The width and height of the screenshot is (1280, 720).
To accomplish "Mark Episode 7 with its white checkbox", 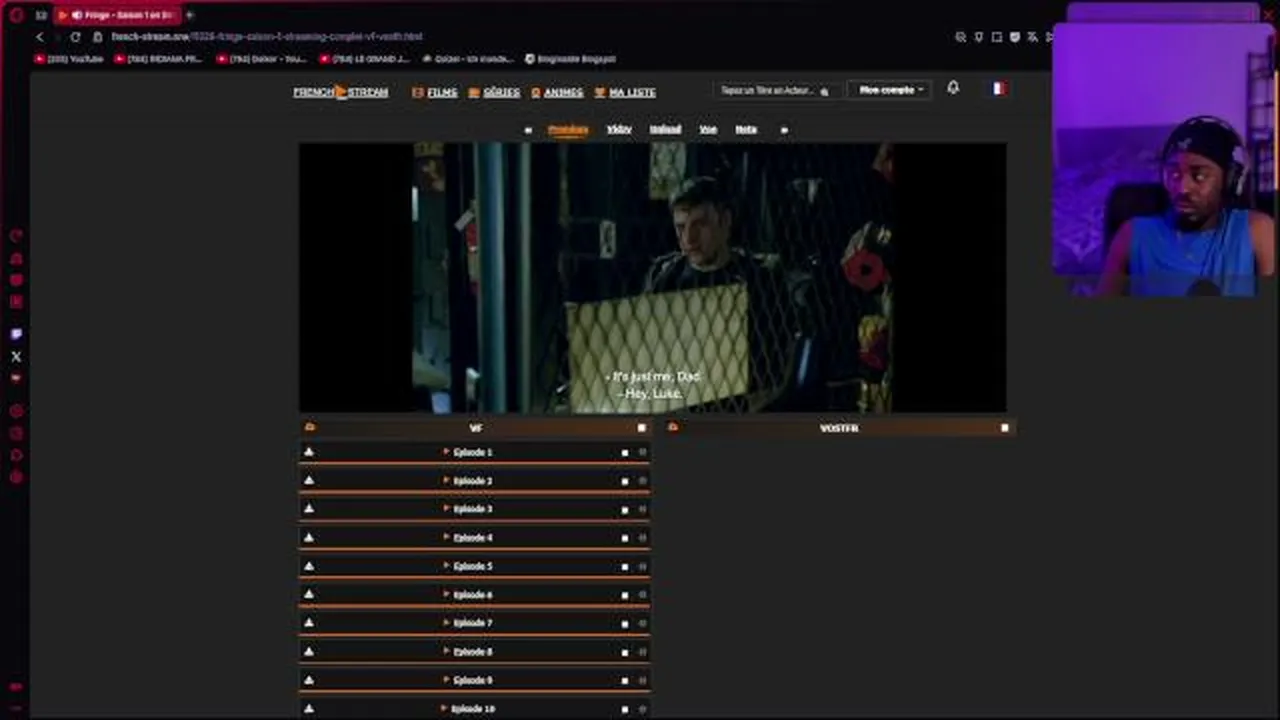I will [x=625, y=624].
